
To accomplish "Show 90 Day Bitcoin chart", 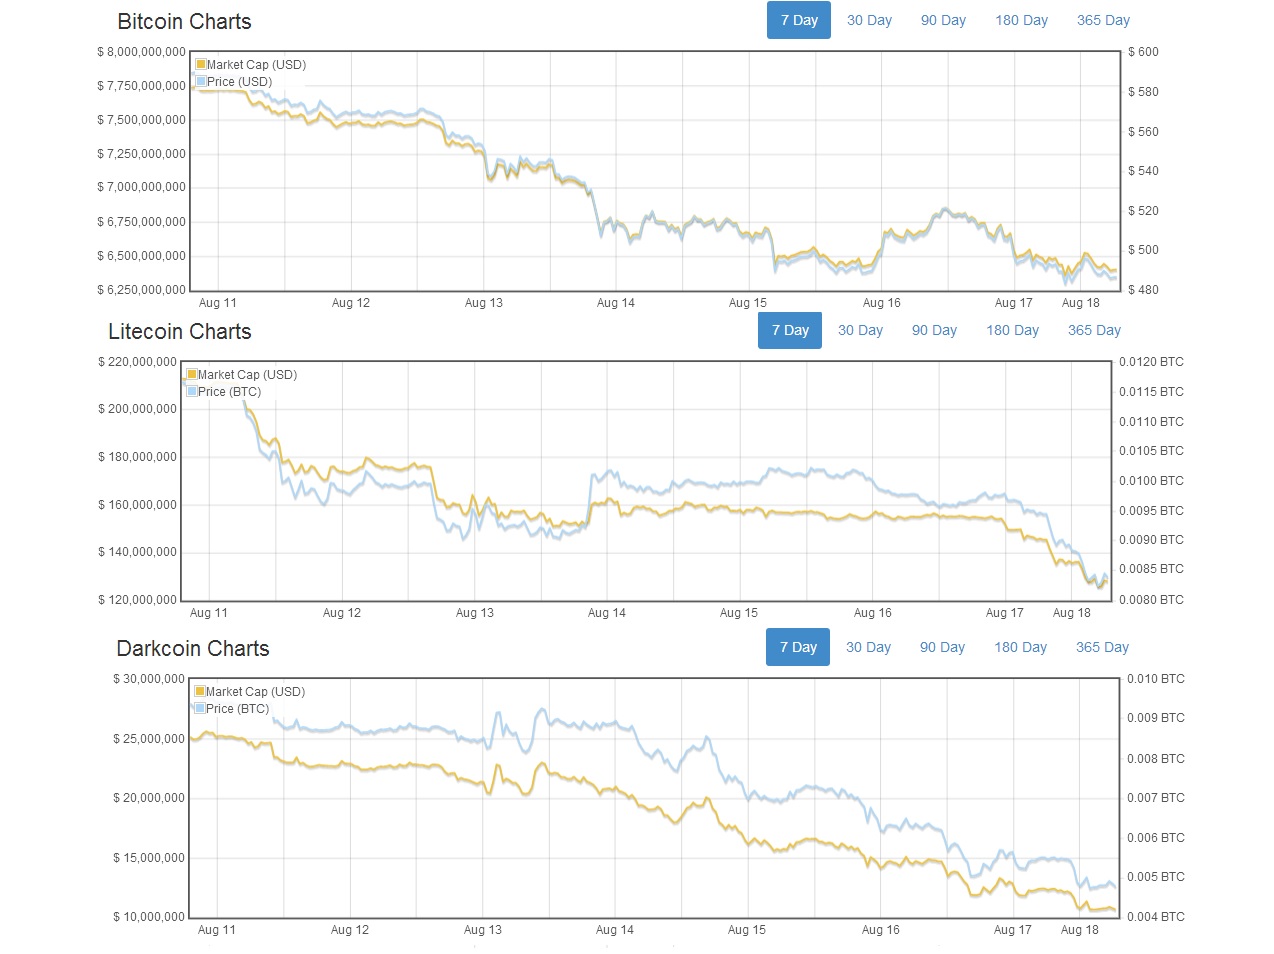I will pyautogui.click(x=943, y=20).
